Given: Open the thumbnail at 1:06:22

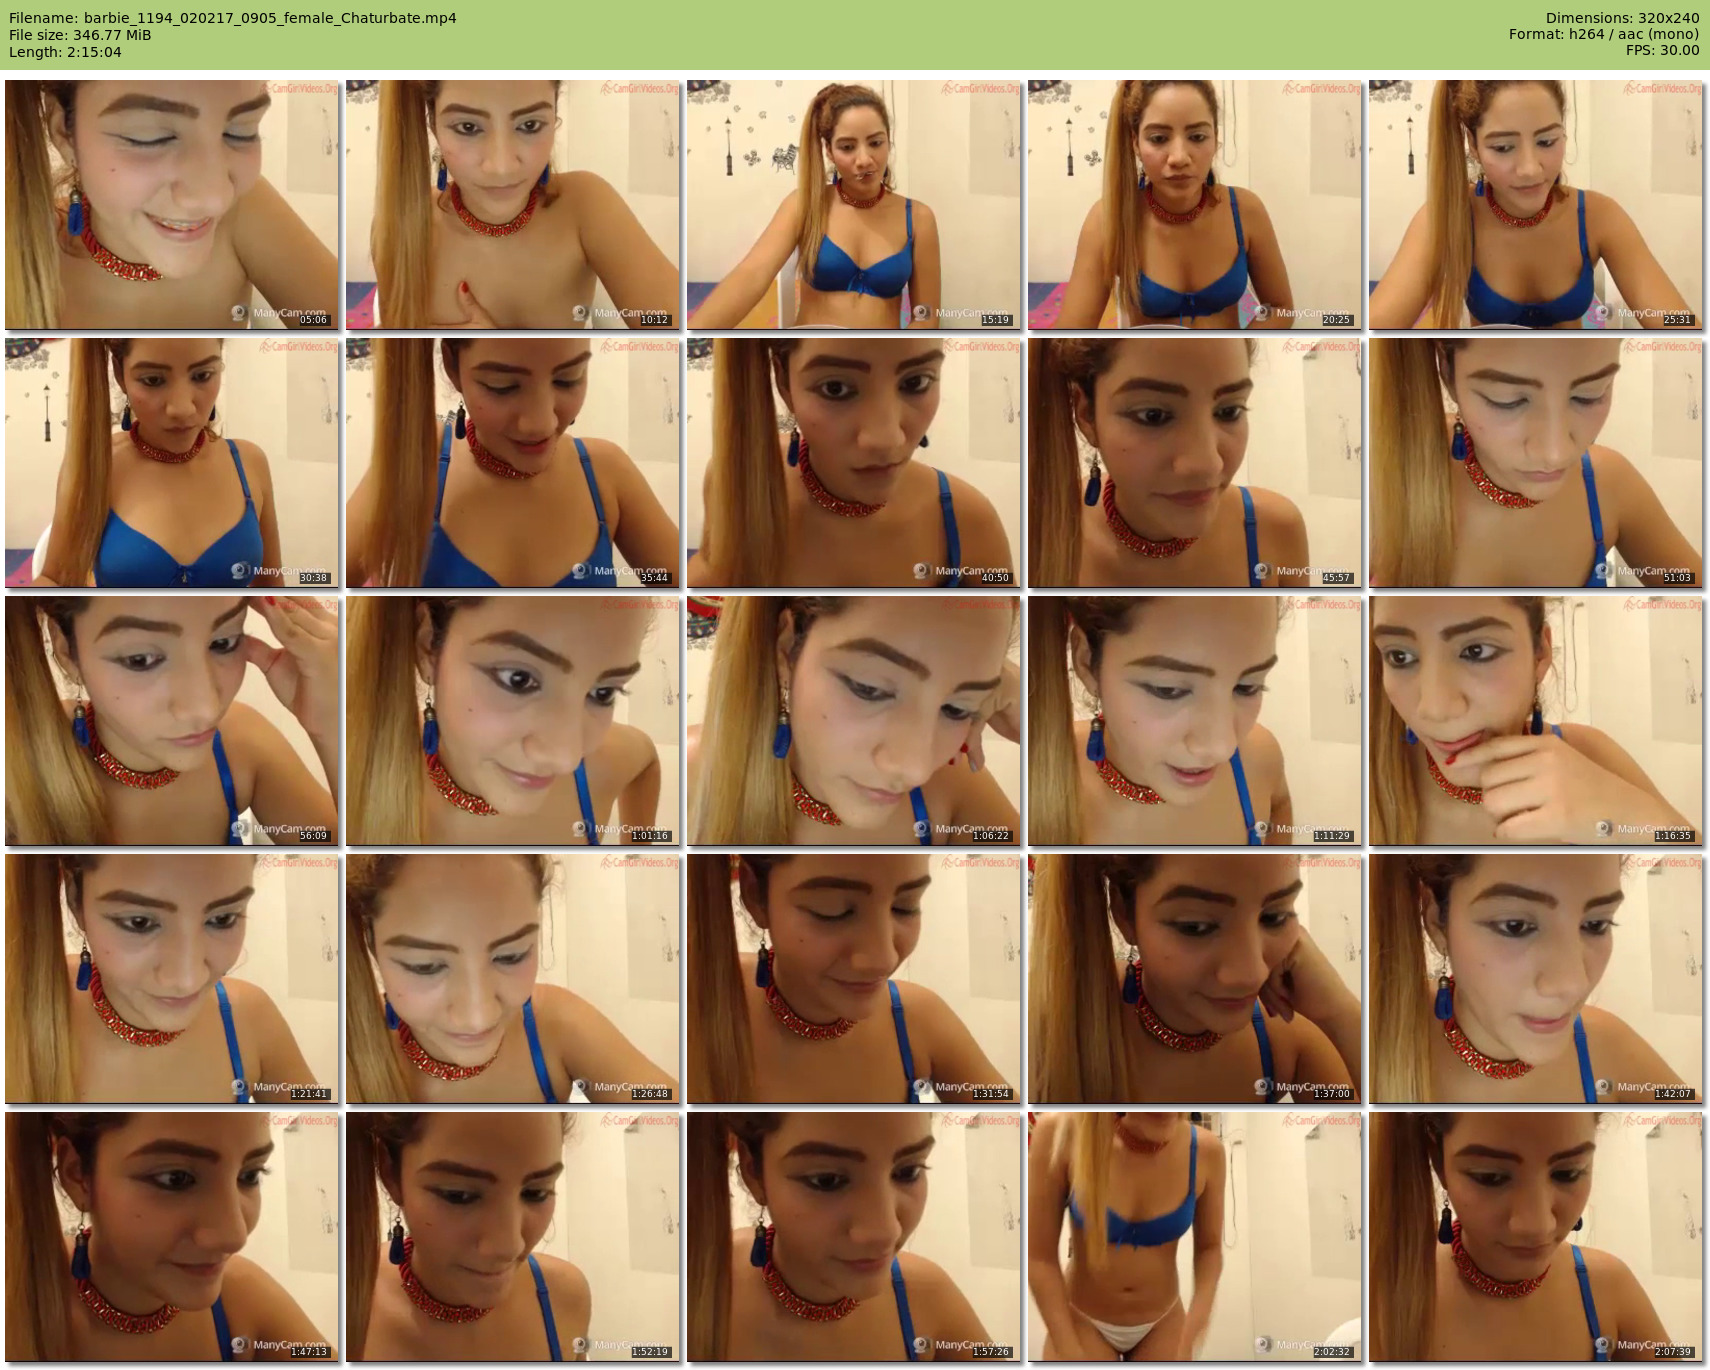Looking at the screenshot, I should click(854, 721).
